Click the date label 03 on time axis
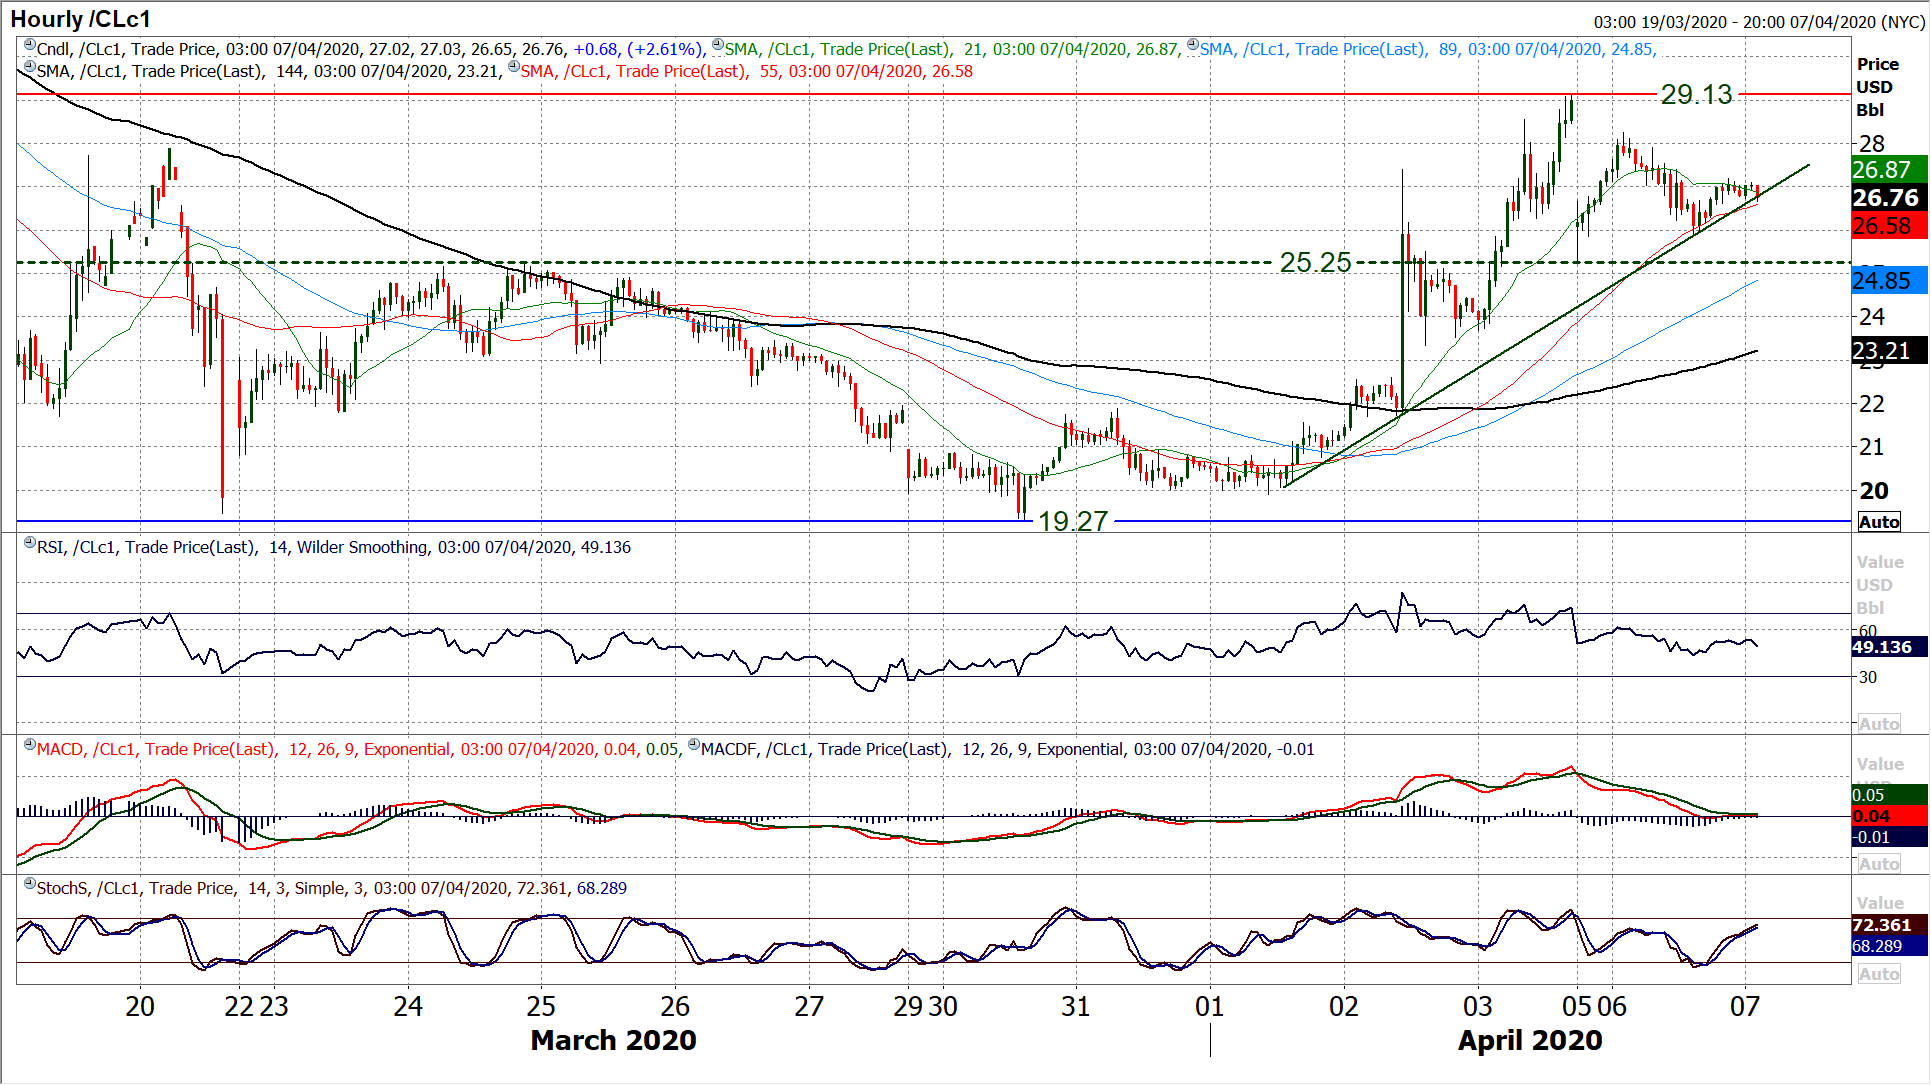The image size is (1931, 1085). [1478, 1006]
